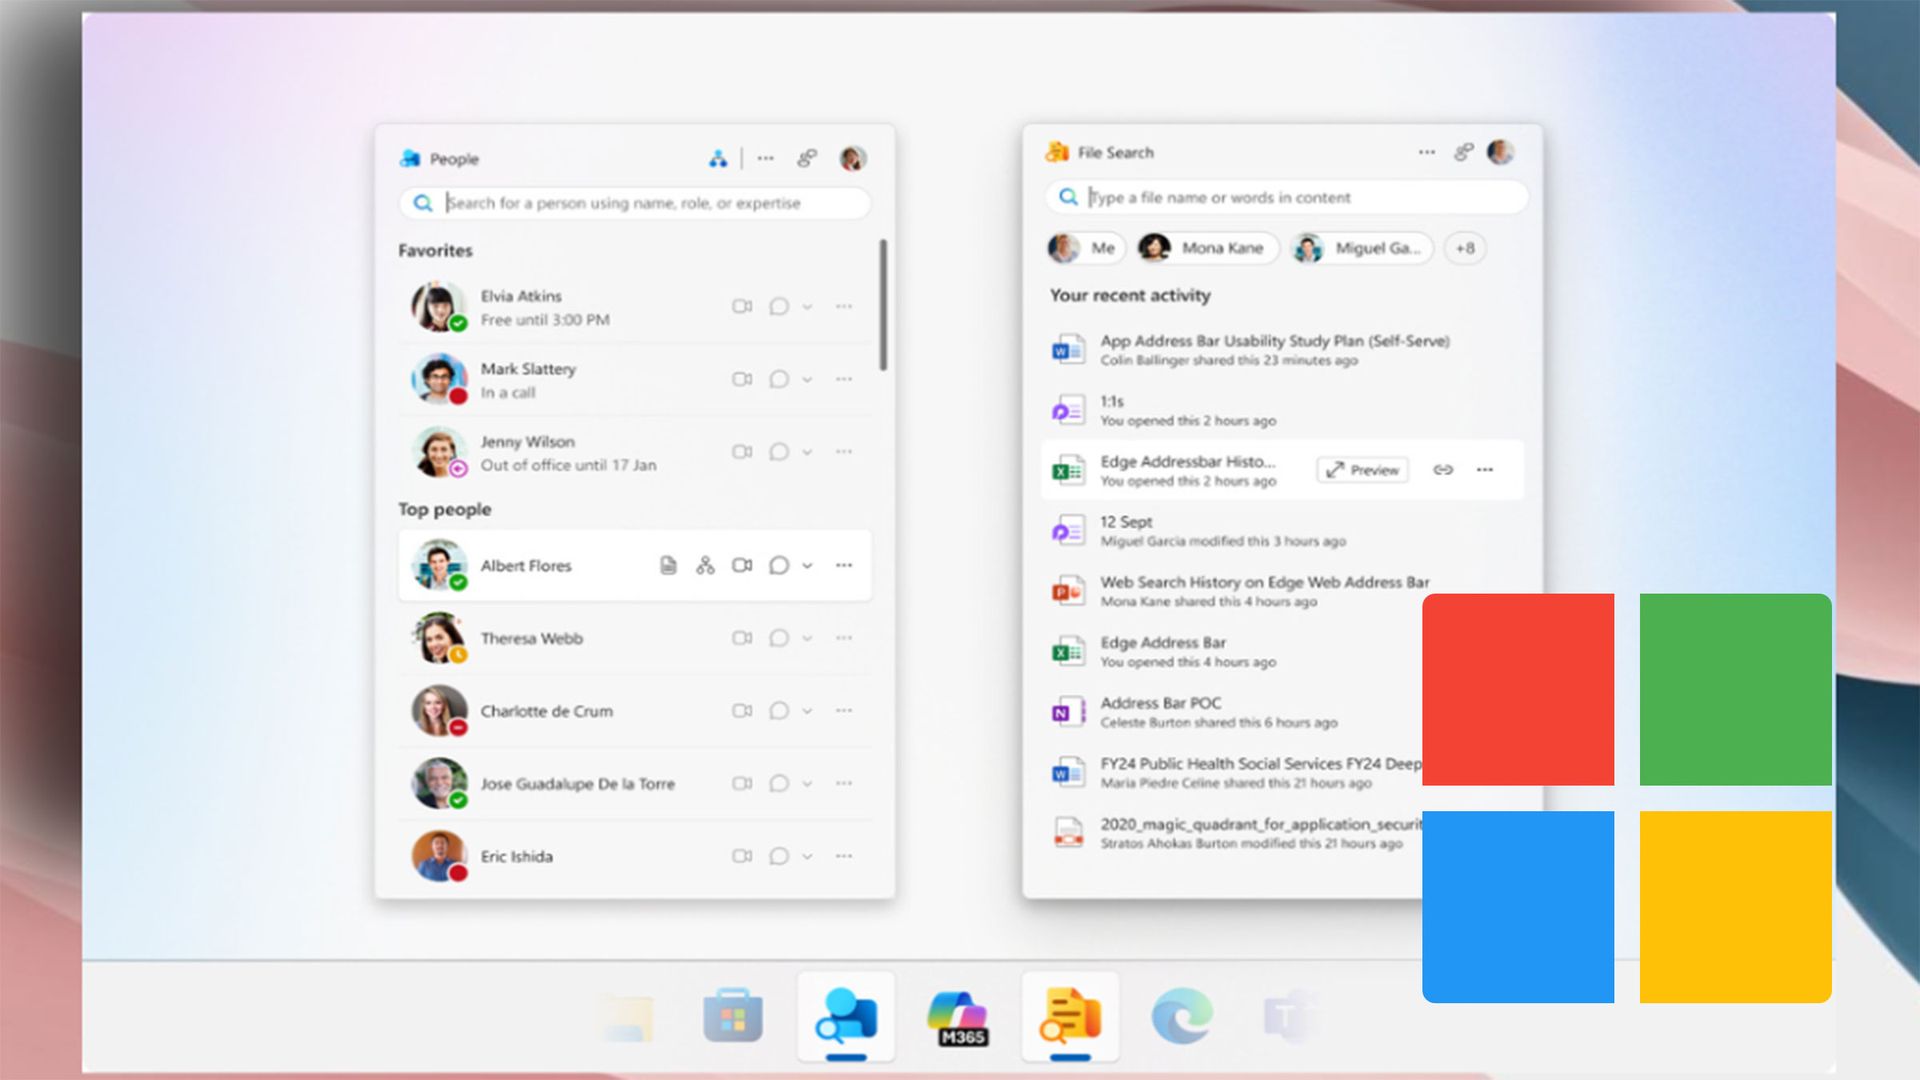Expand the chevron next to Albert Flores
The width and height of the screenshot is (1920, 1080).
pos(809,565)
